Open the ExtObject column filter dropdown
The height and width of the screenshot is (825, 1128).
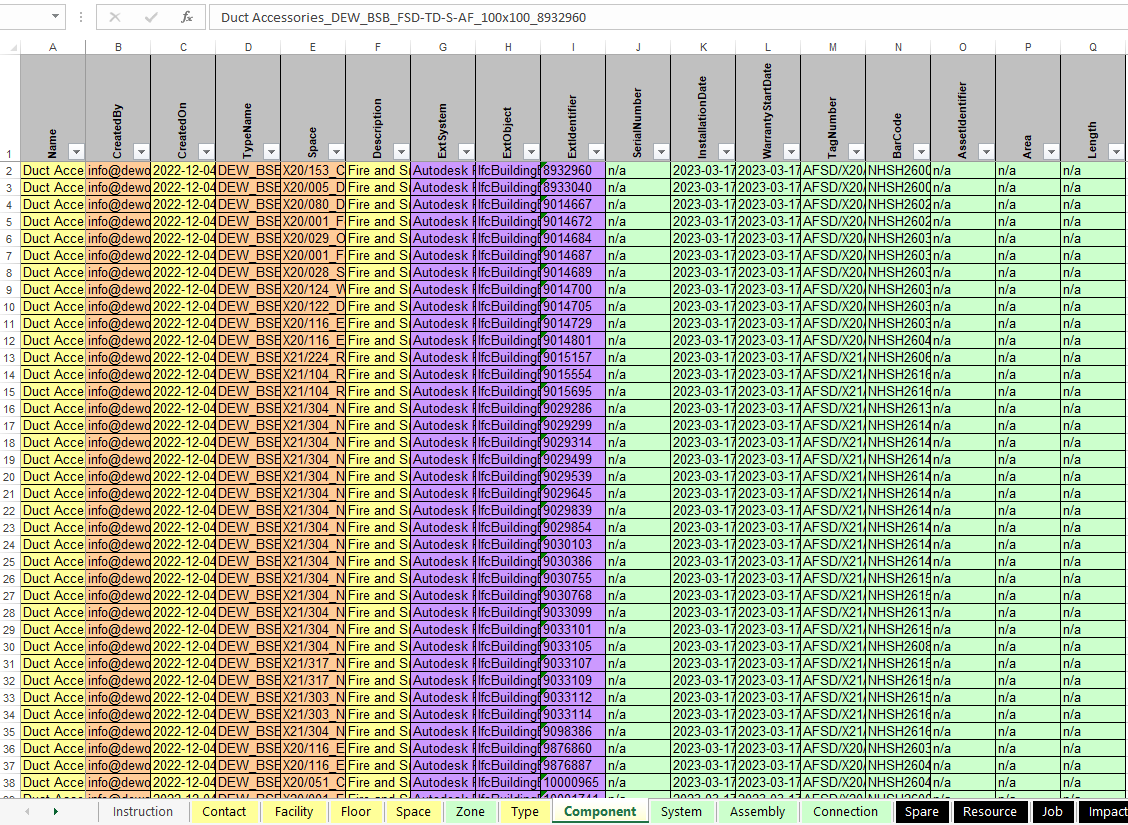pos(531,152)
